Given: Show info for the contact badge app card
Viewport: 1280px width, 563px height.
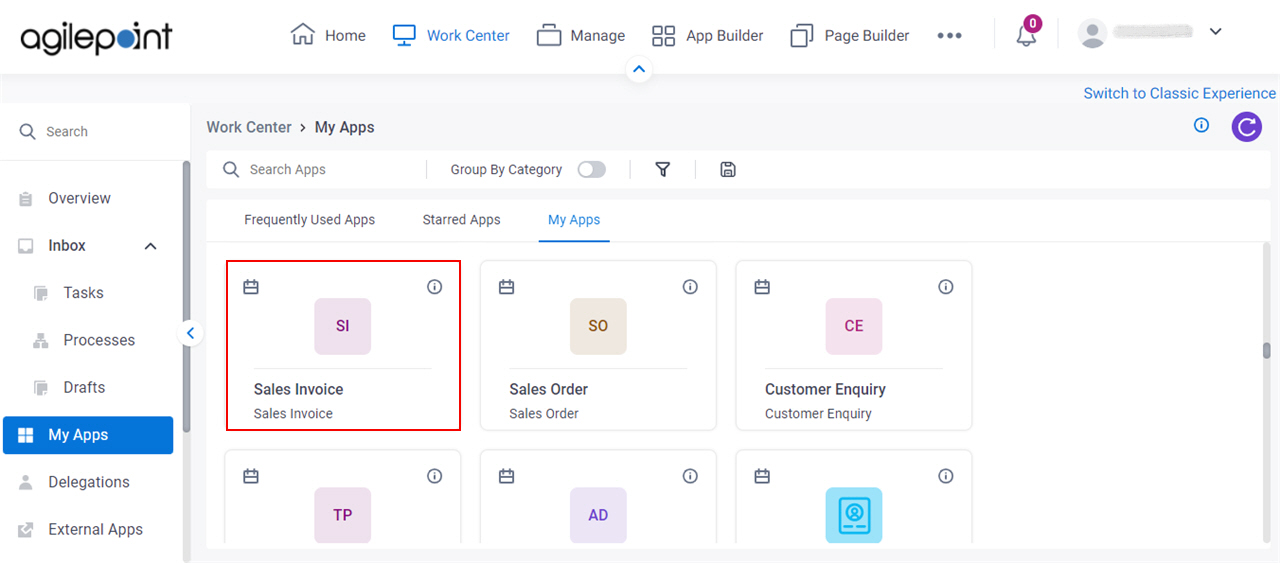Looking at the screenshot, I should pos(945,476).
